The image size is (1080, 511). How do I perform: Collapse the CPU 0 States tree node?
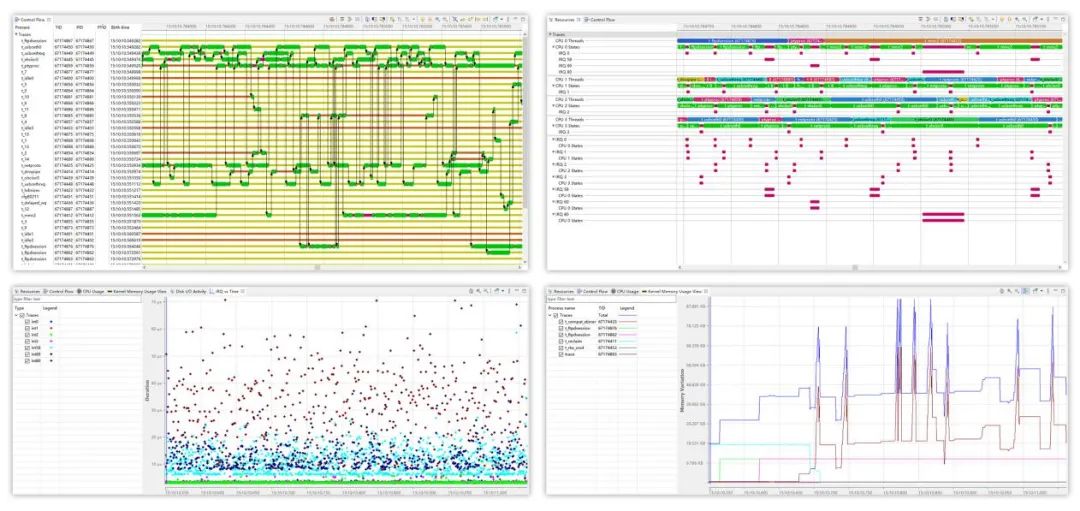[555, 46]
